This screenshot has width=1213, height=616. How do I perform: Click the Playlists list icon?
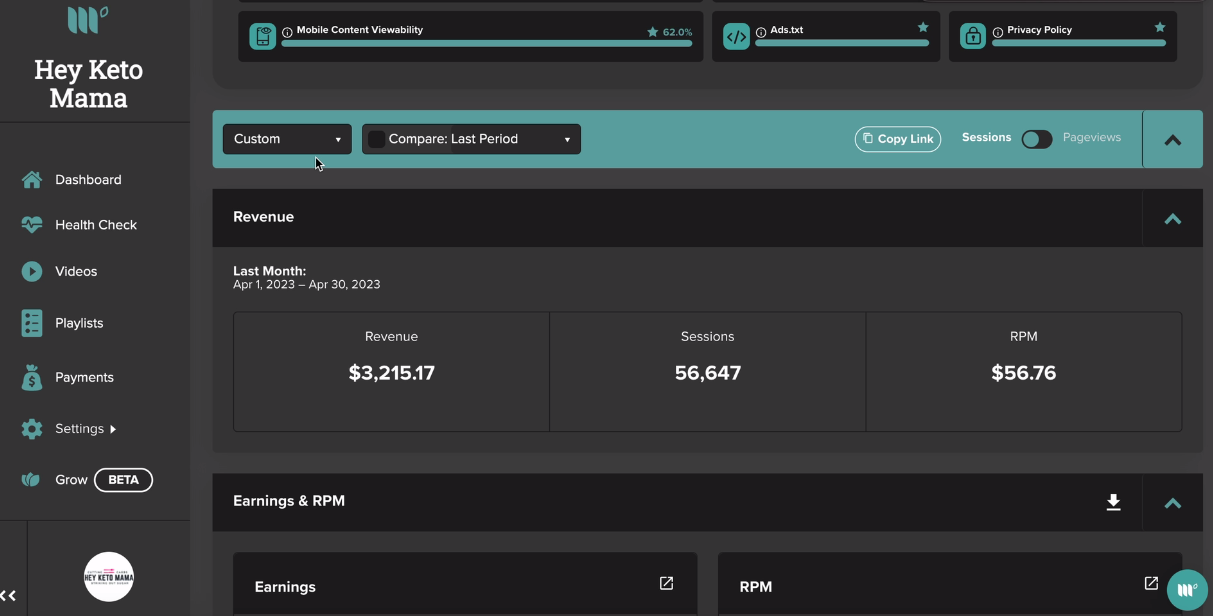32,323
